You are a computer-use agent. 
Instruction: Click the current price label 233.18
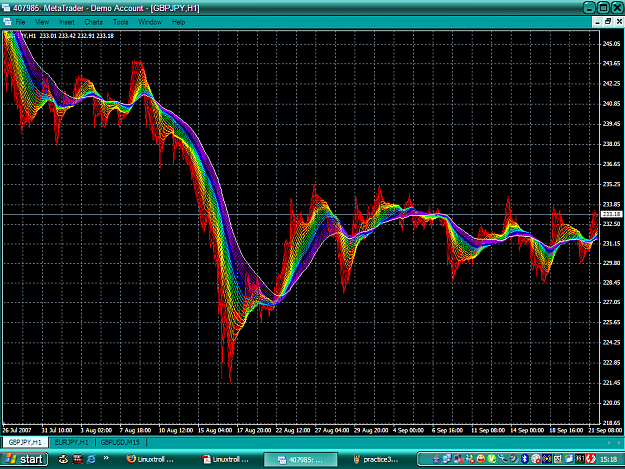pyautogui.click(x=612, y=214)
